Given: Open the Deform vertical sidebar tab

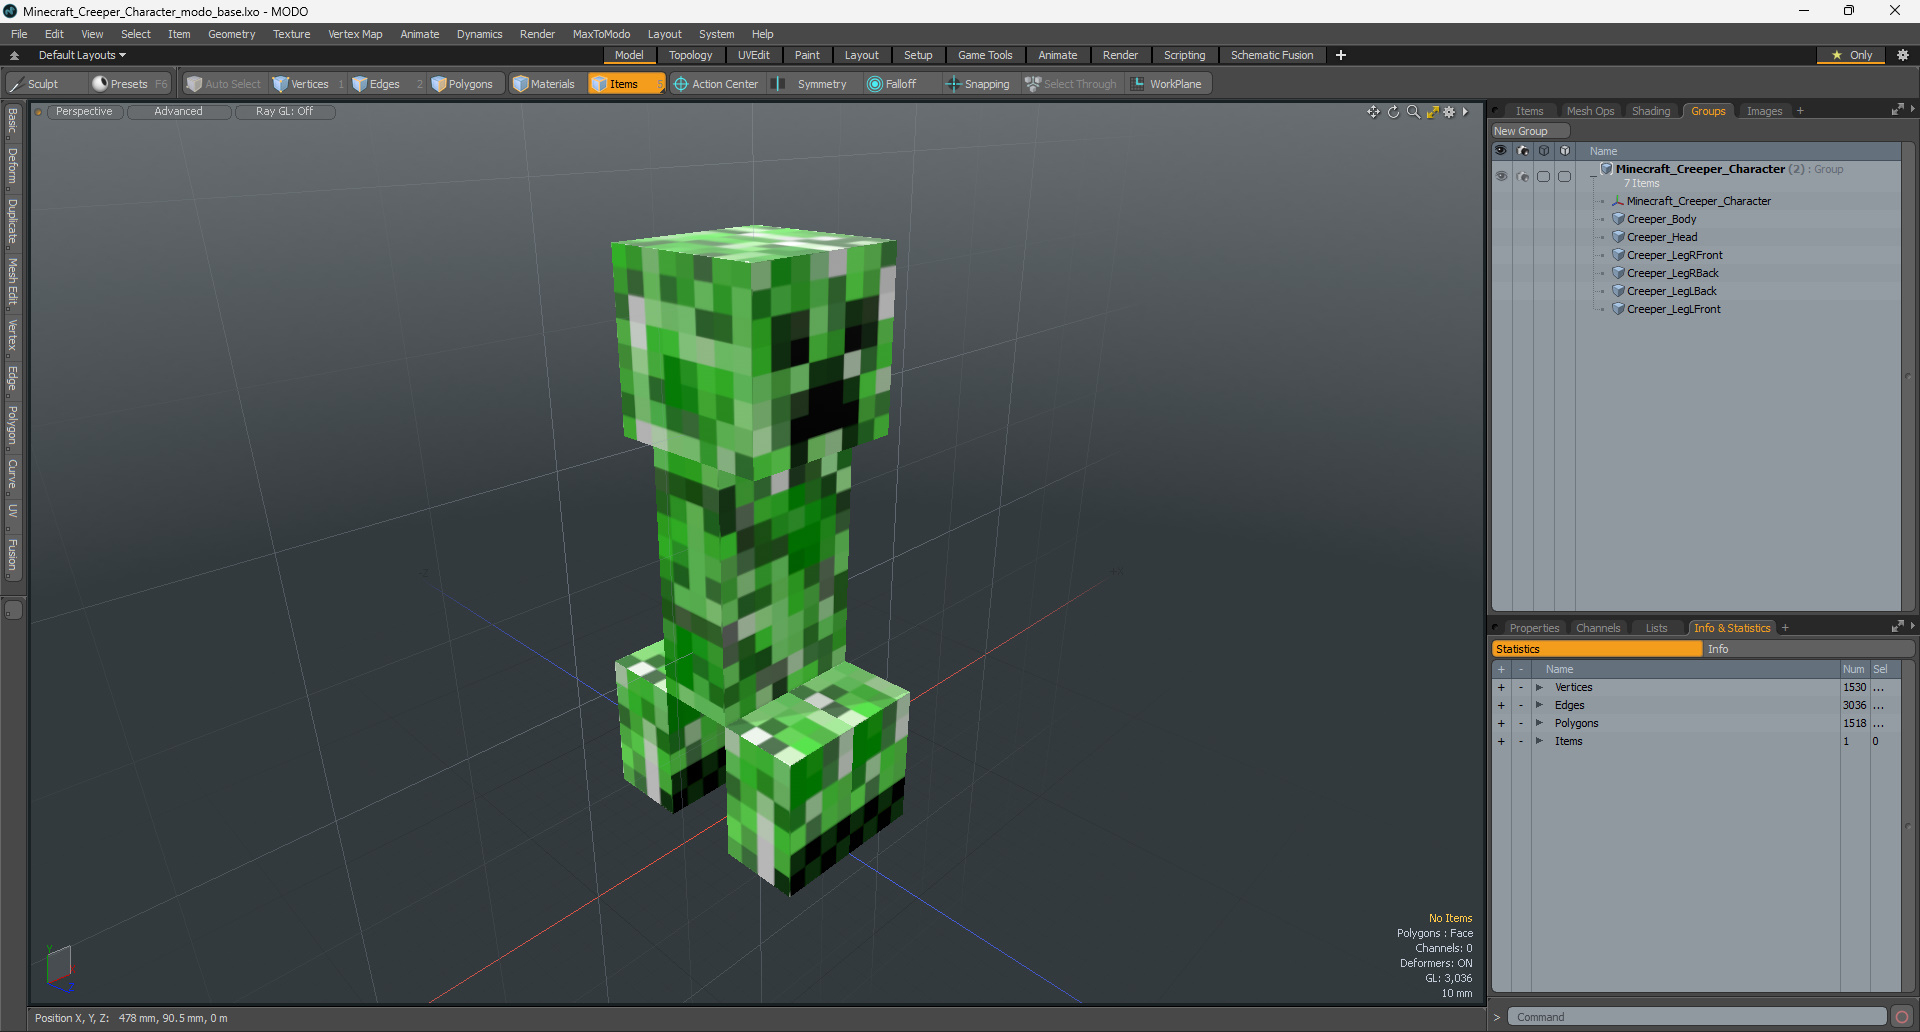Looking at the screenshot, I should point(12,166).
